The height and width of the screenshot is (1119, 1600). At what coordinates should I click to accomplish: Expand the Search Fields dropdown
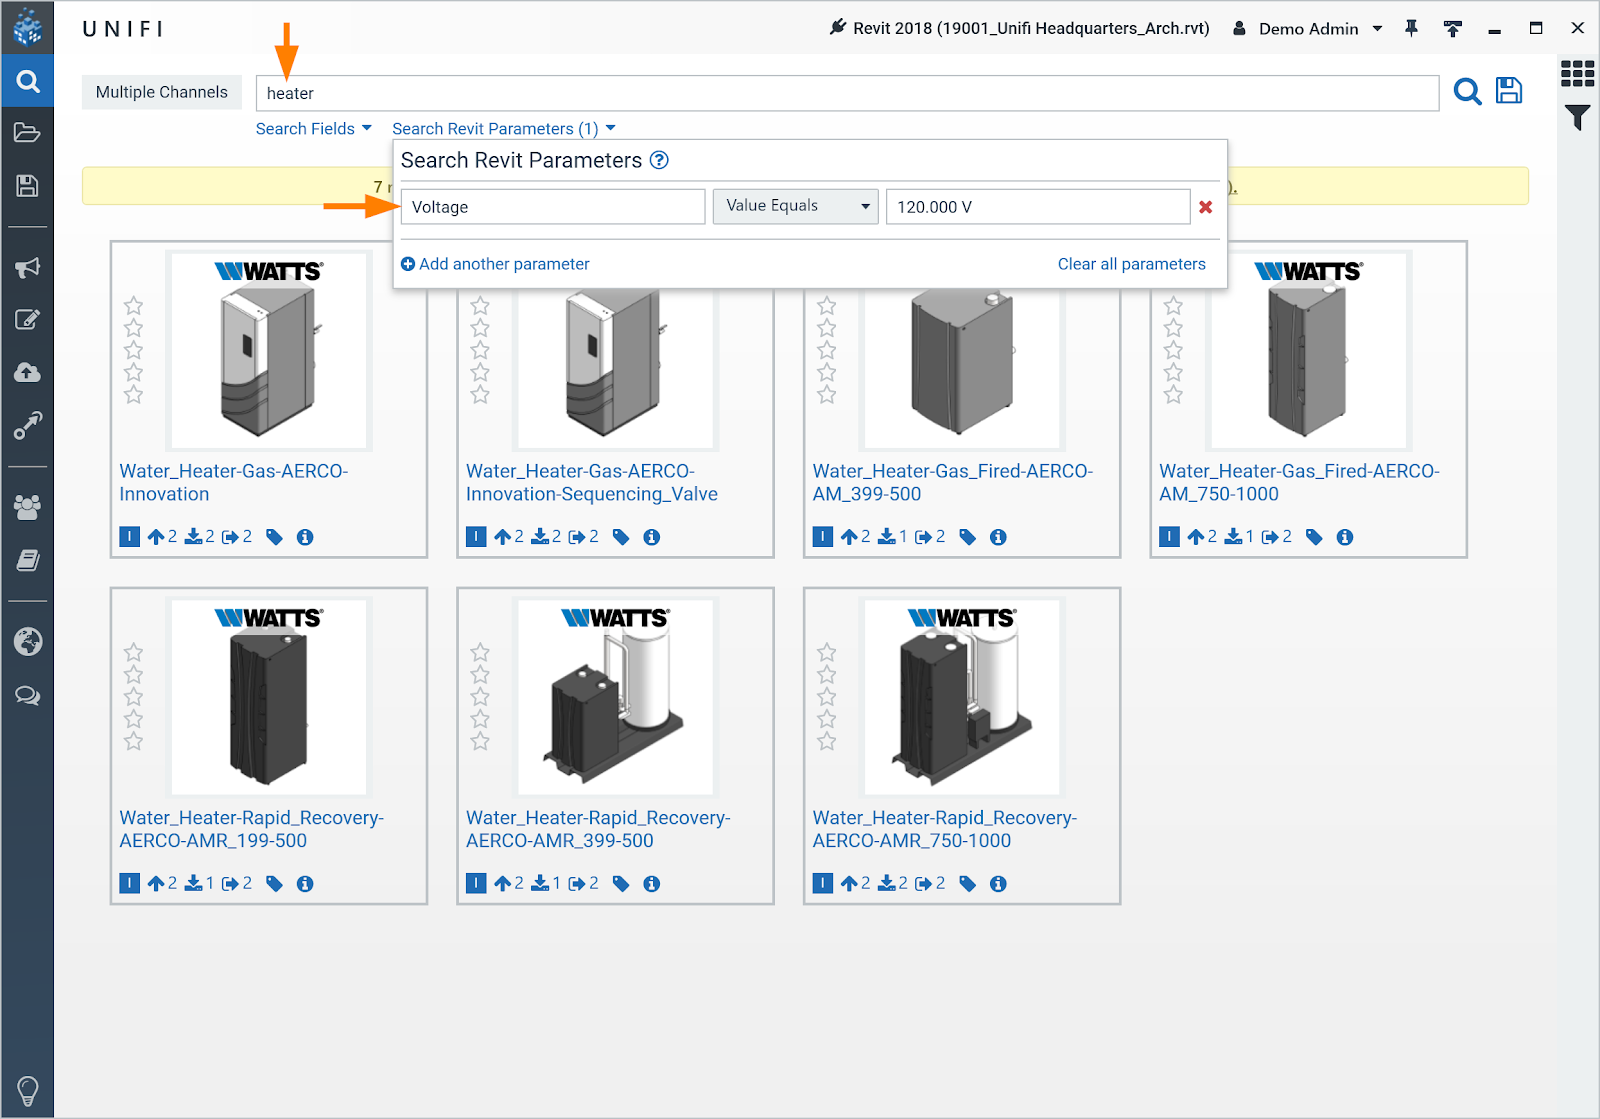pos(314,129)
